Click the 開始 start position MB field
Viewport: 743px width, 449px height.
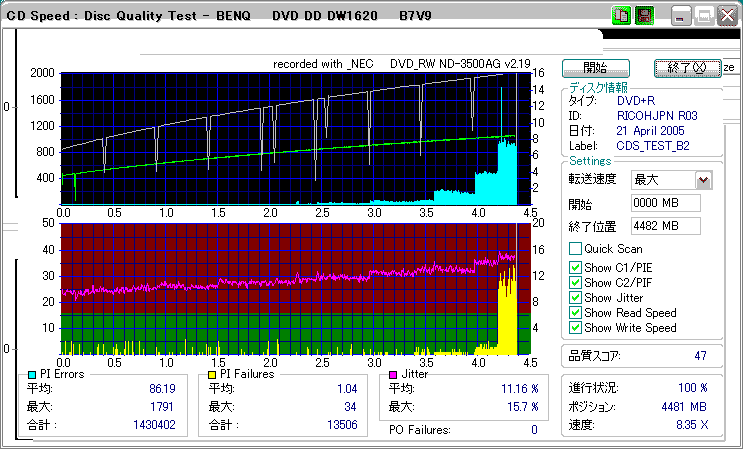click(666, 203)
